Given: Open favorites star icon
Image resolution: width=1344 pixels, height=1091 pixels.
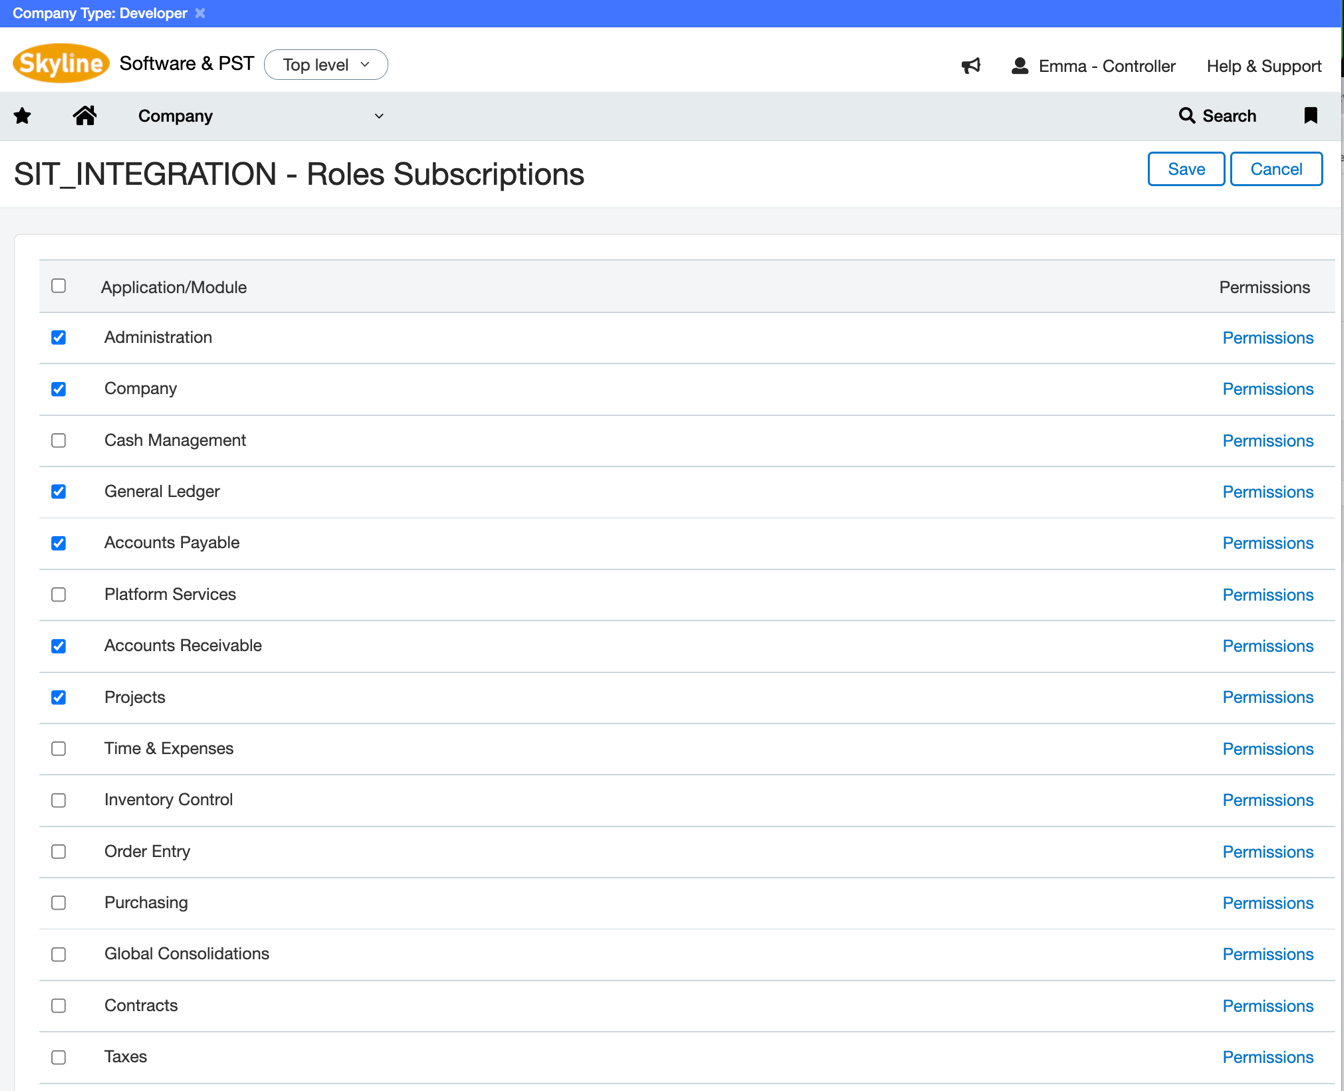Looking at the screenshot, I should (23, 116).
